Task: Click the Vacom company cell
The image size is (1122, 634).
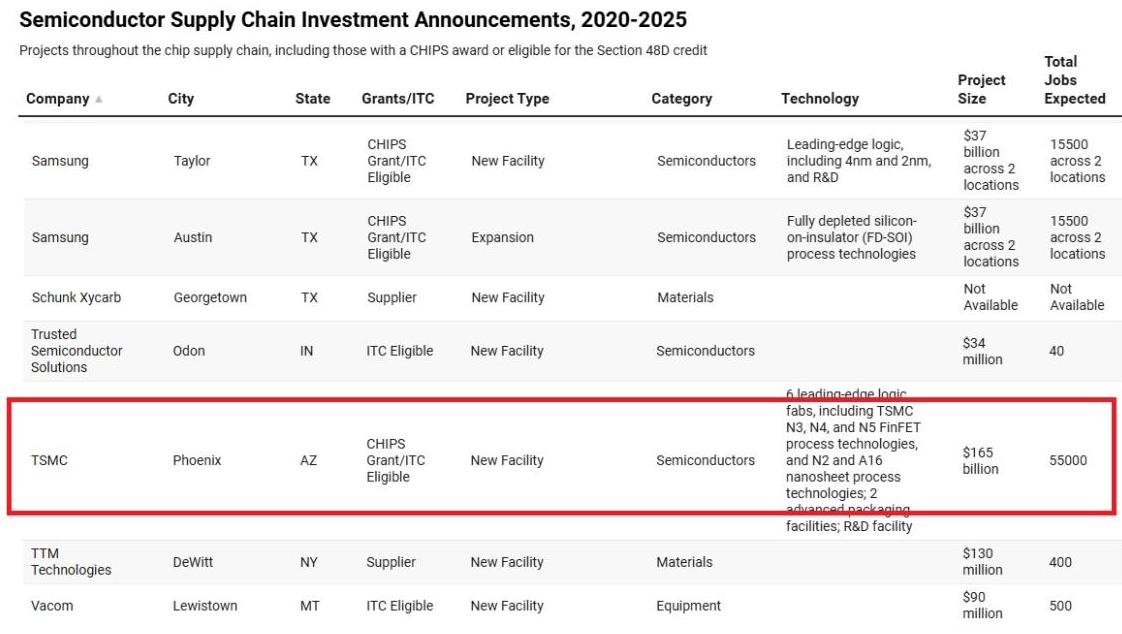Action: (x=52, y=606)
